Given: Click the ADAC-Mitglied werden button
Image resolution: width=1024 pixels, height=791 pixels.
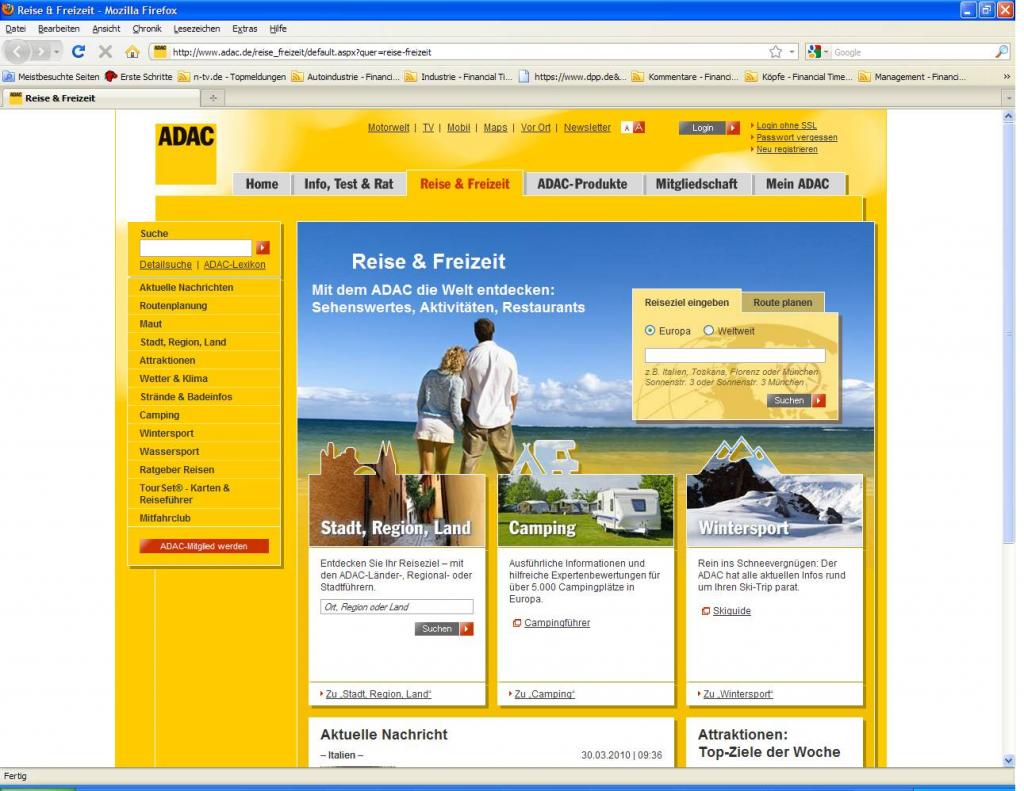Looking at the screenshot, I should [x=204, y=546].
